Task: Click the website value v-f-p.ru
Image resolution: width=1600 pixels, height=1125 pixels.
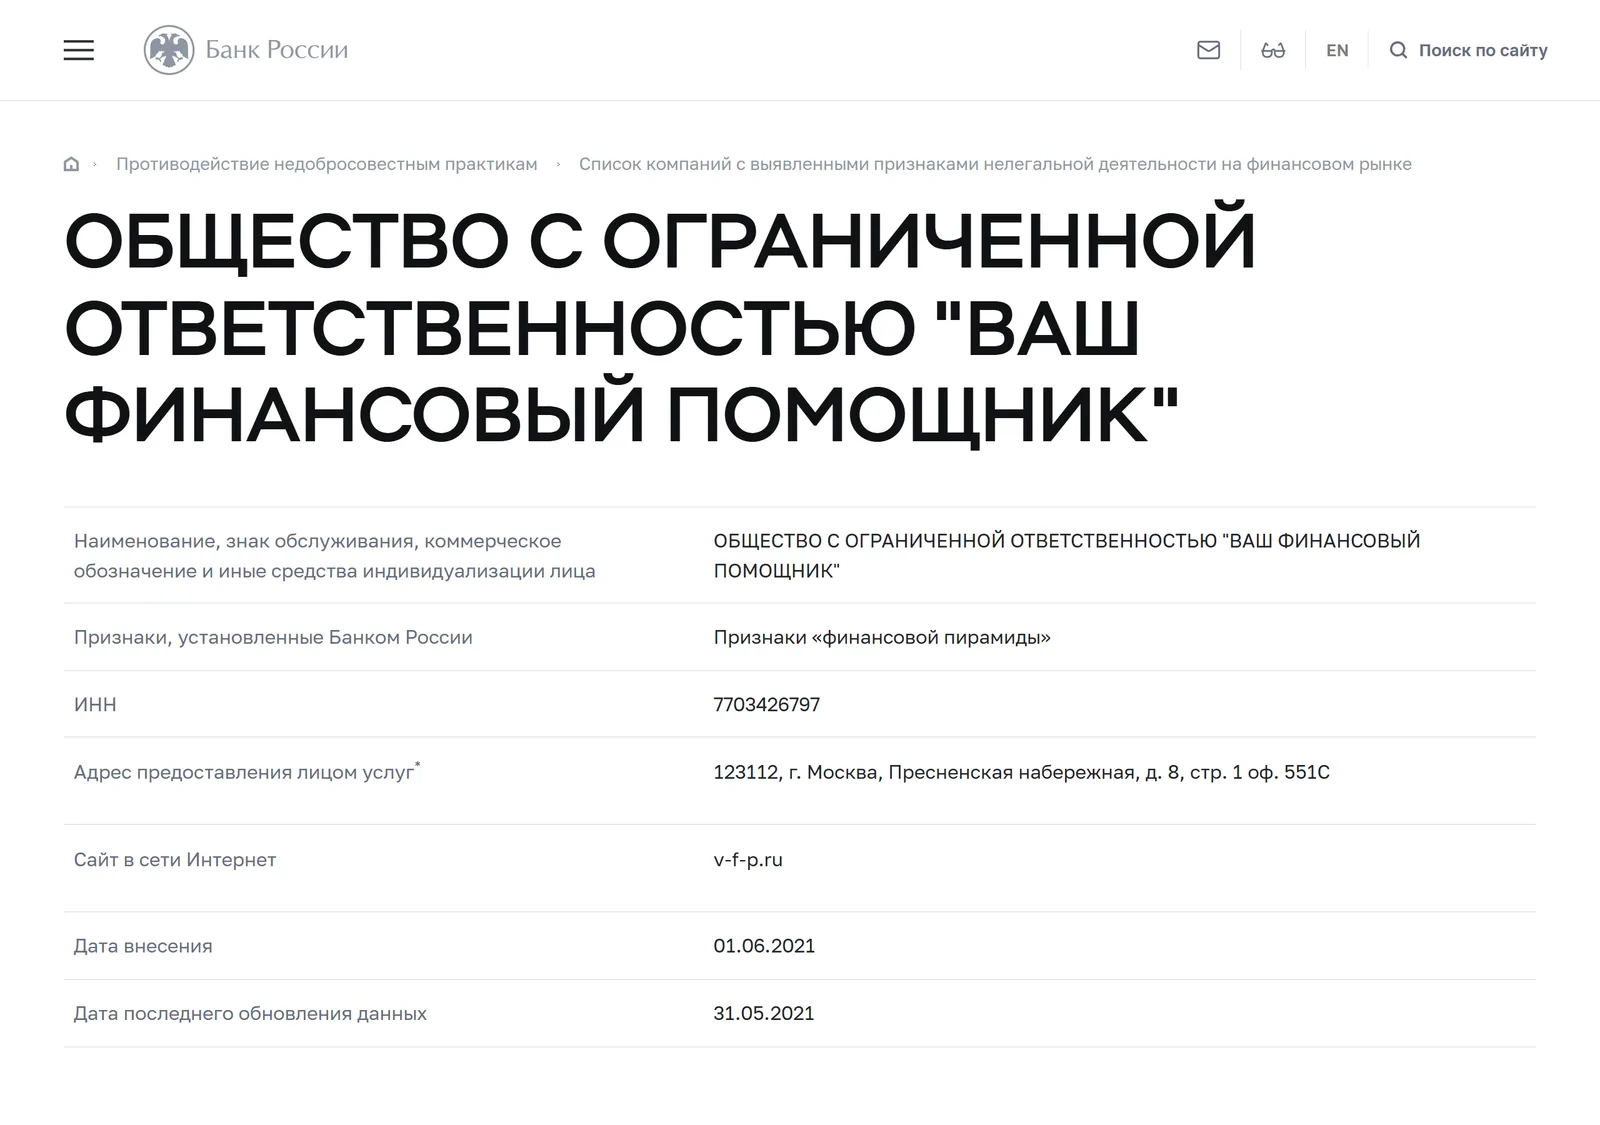Action: 748,860
